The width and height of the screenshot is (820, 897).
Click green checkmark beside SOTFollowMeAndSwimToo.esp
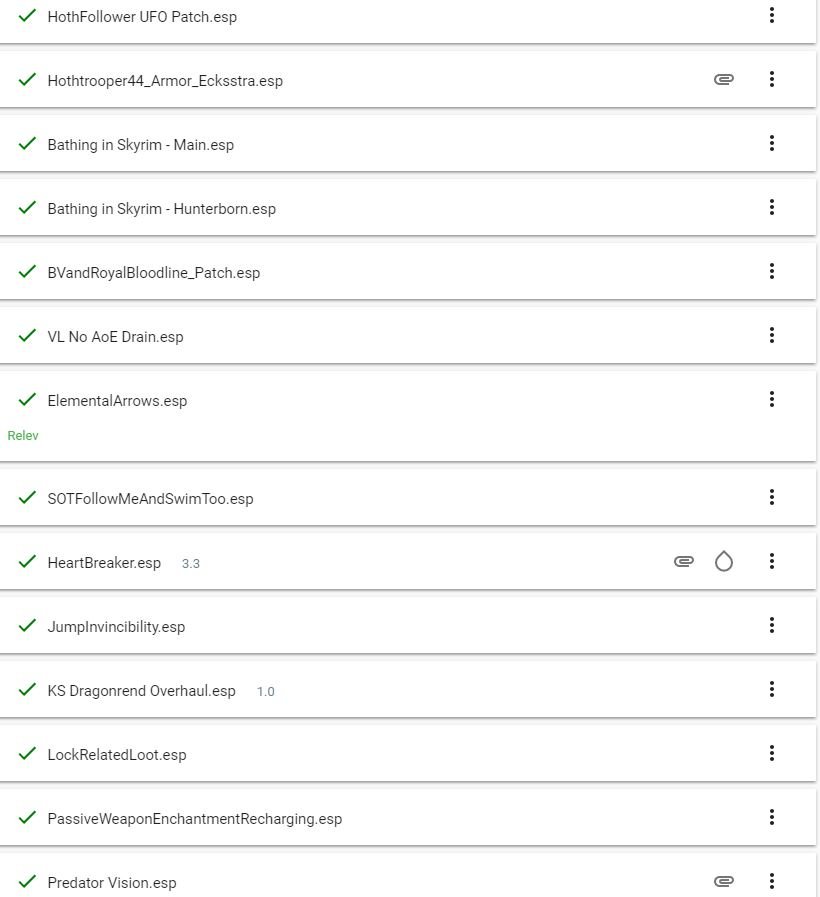point(27,498)
